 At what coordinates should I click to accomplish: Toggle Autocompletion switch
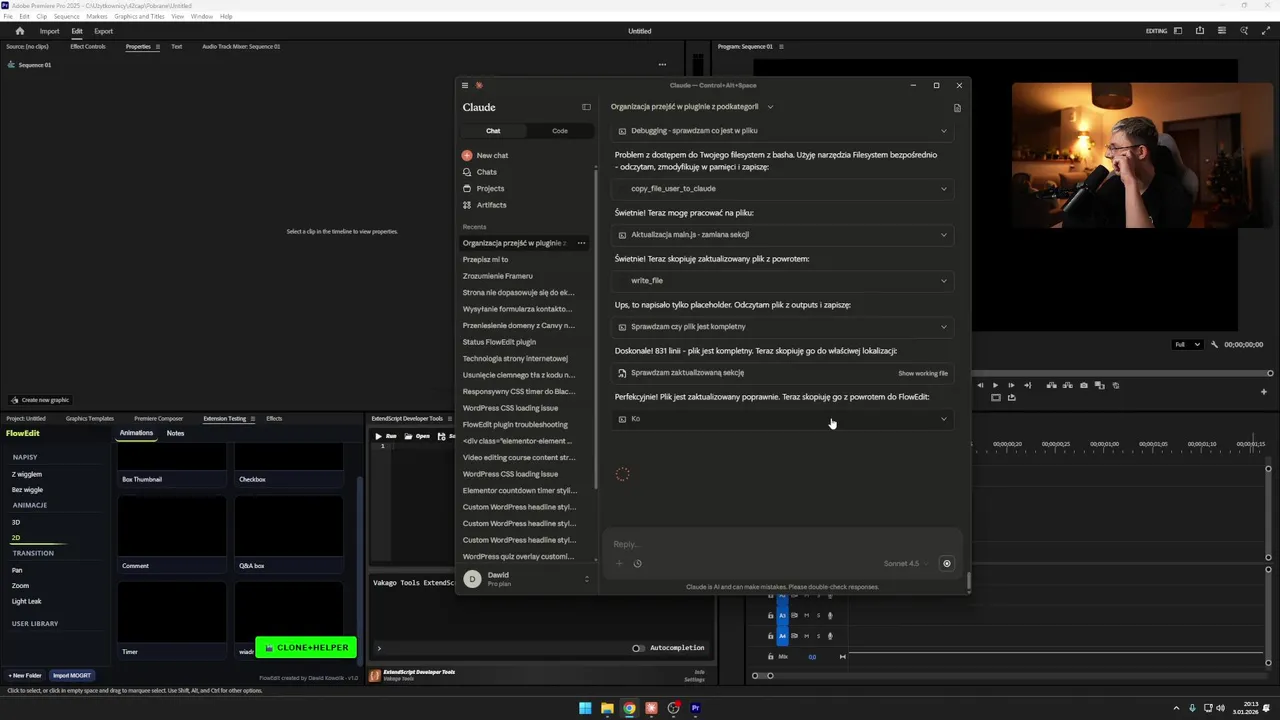coord(638,648)
